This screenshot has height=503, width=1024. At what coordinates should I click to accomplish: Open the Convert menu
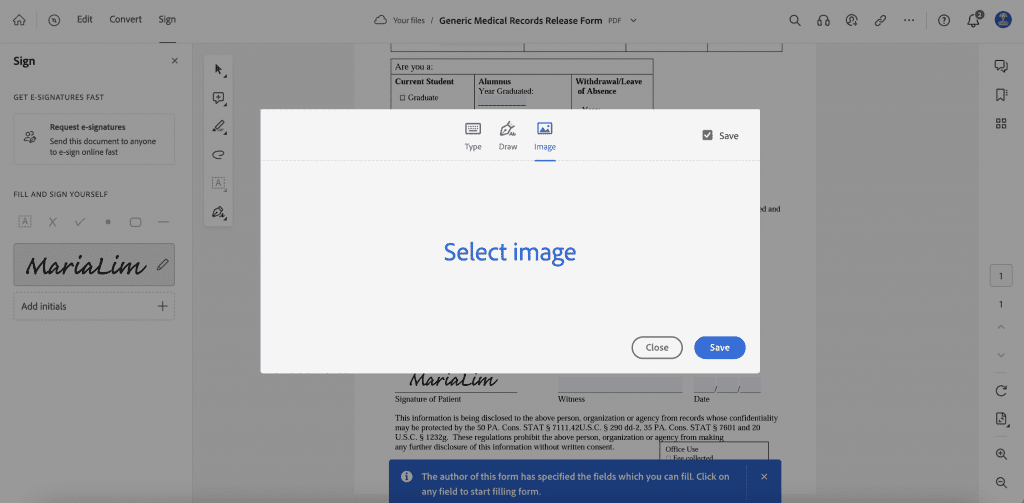(x=125, y=20)
